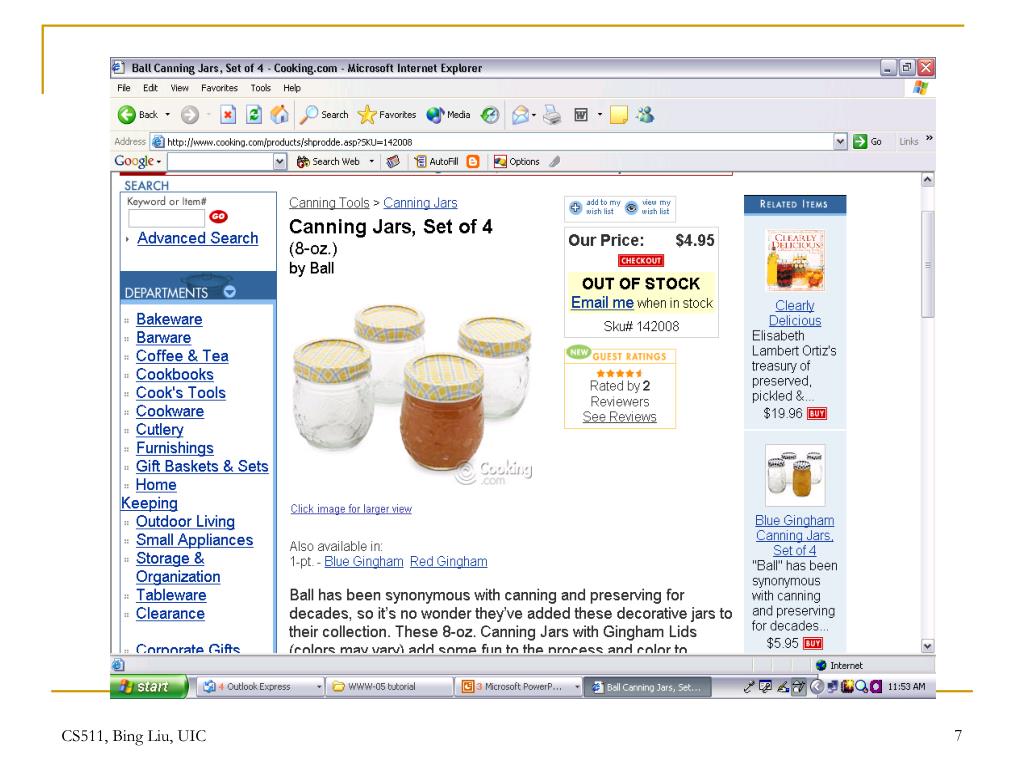Click the Google toolbar search field
Screen dimensions: 1024x768
(221, 161)
